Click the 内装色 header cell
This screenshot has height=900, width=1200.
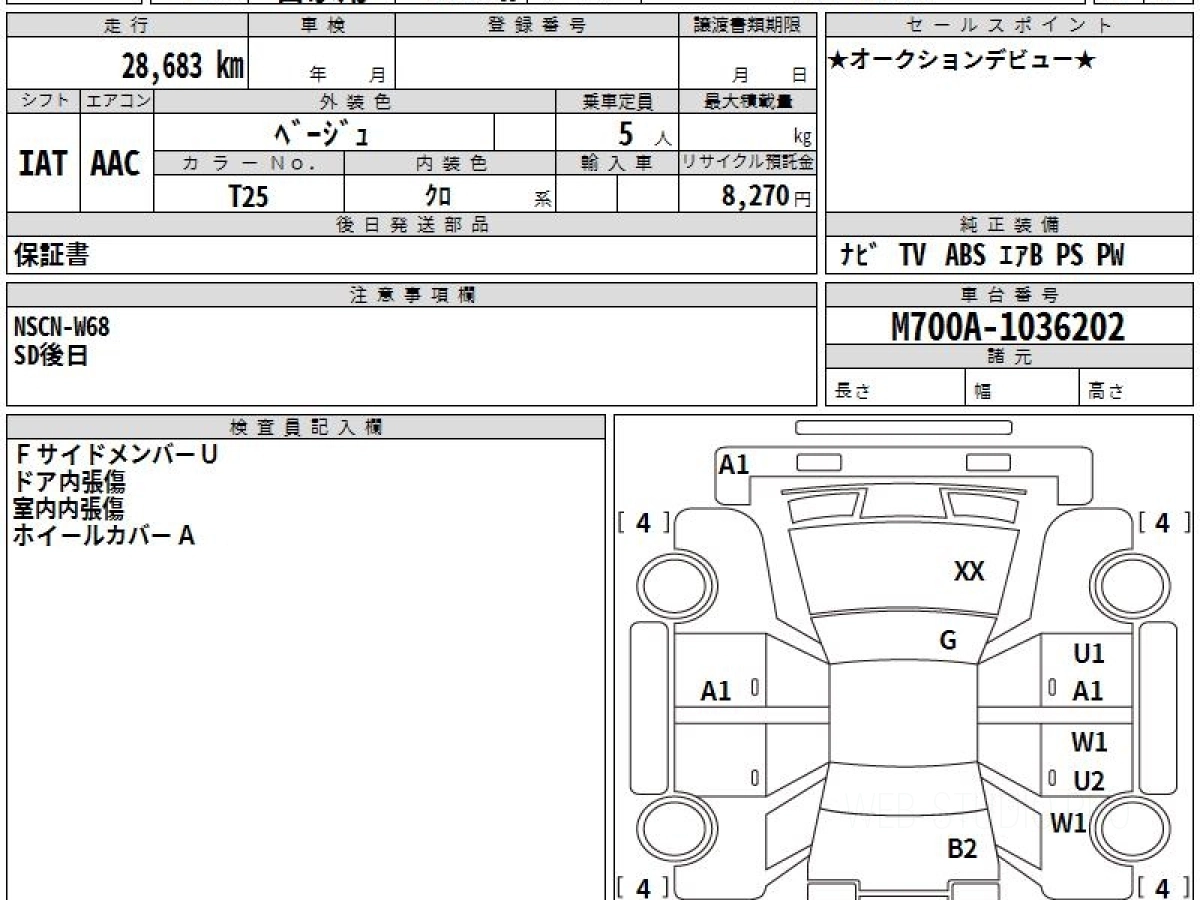[x=450, y=164]
